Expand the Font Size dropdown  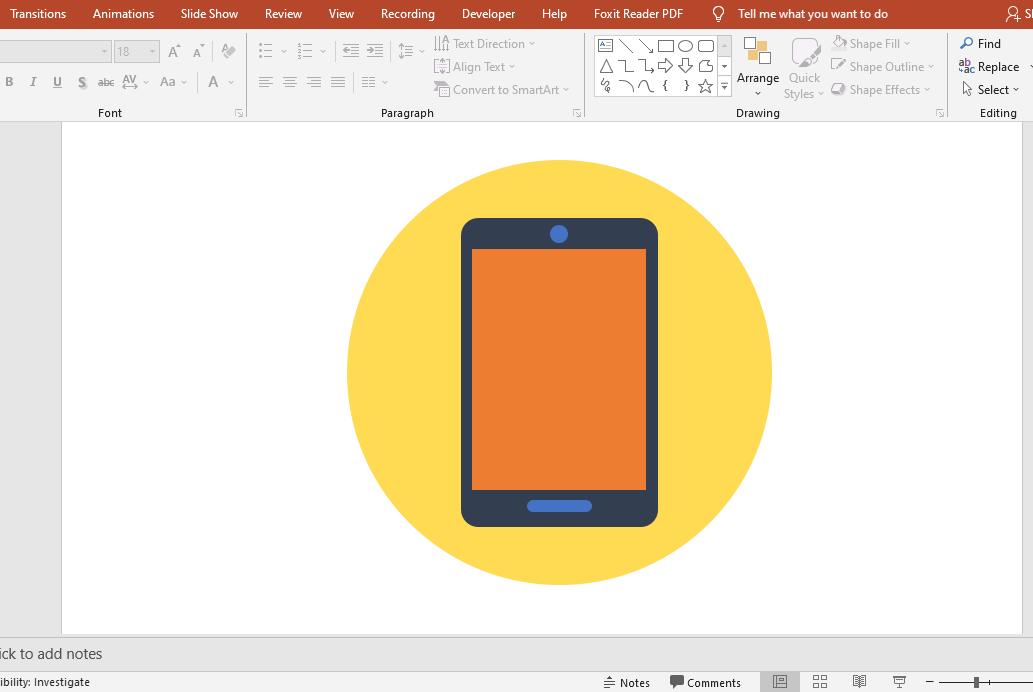(152, 49)
